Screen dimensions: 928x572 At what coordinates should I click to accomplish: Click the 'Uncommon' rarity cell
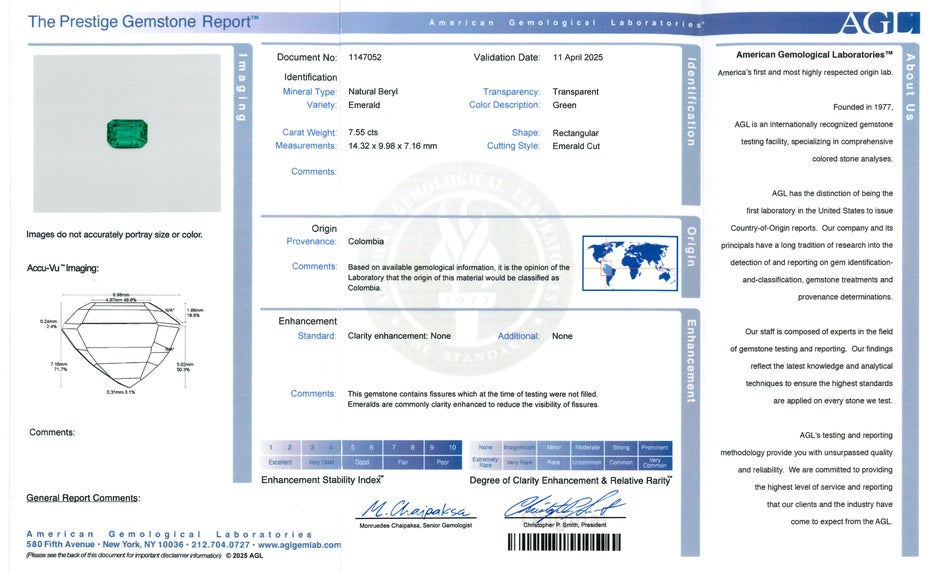click(x=587, y=462)
